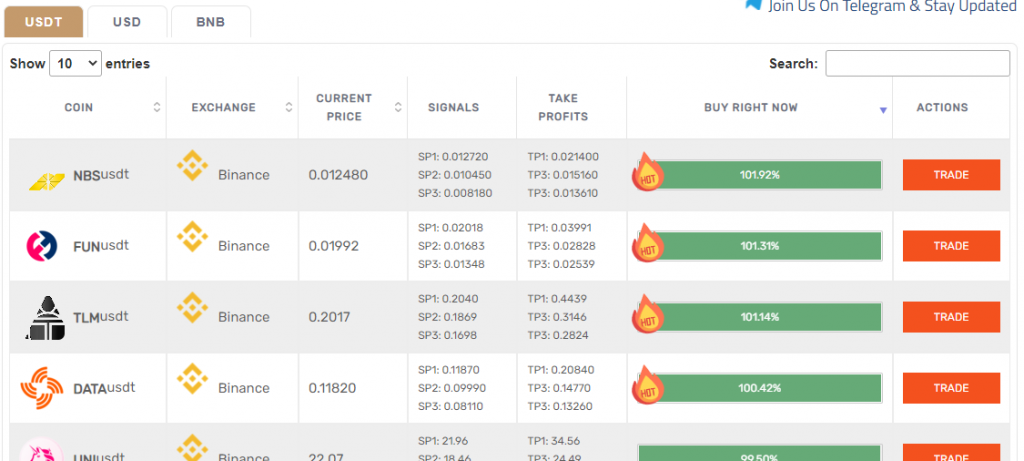Click the DATA coin logo icon
1024x461 pixels.
click(43, 388)
